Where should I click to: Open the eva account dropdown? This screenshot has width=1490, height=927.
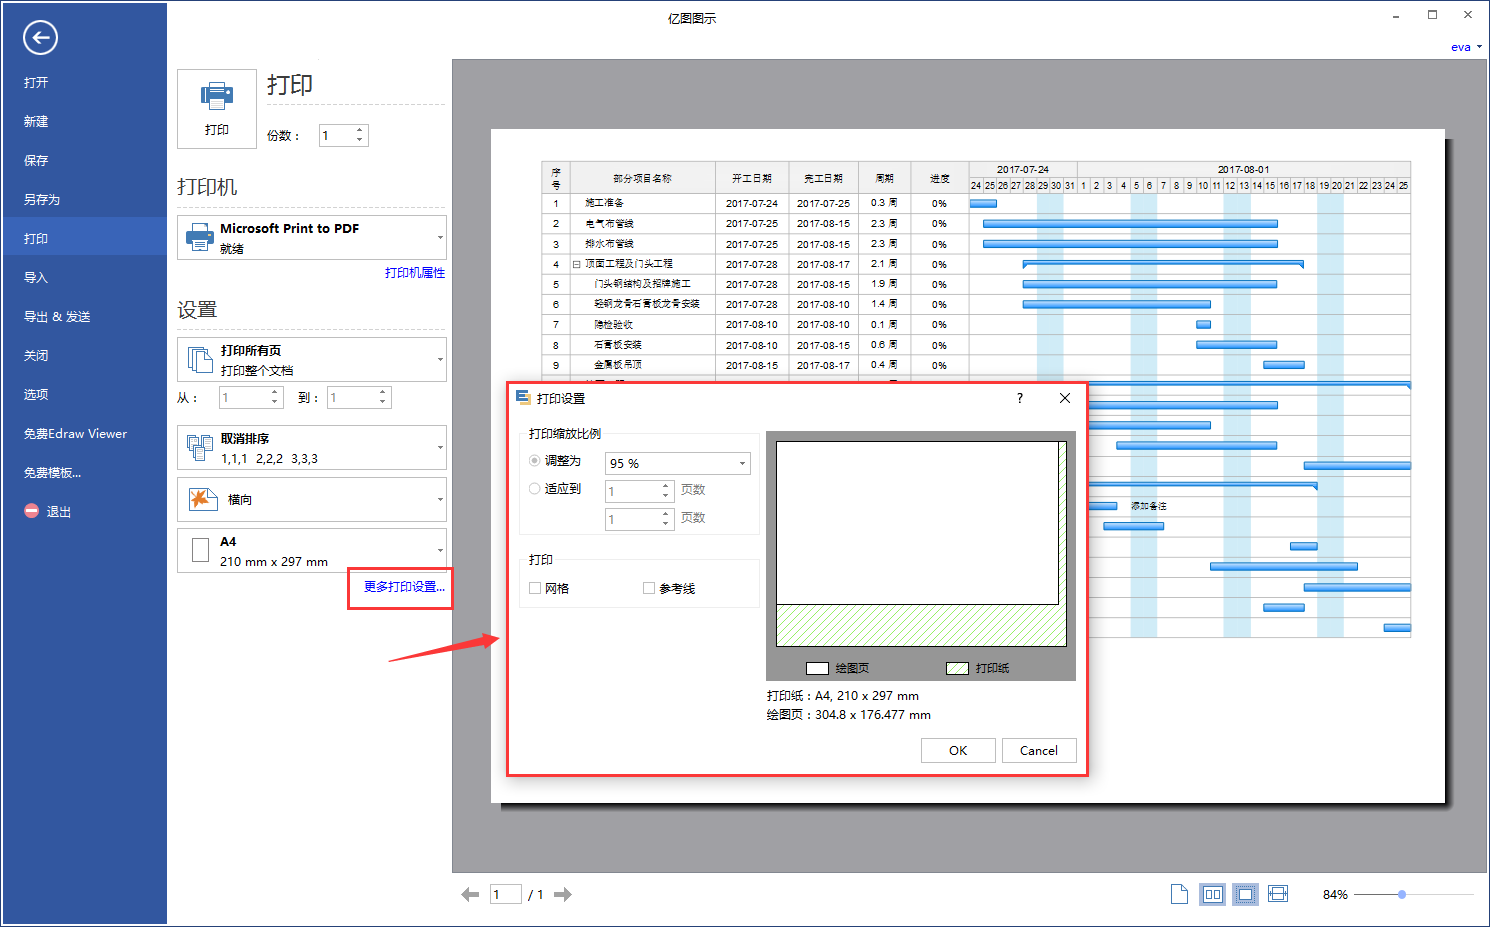coord(1466,47)
